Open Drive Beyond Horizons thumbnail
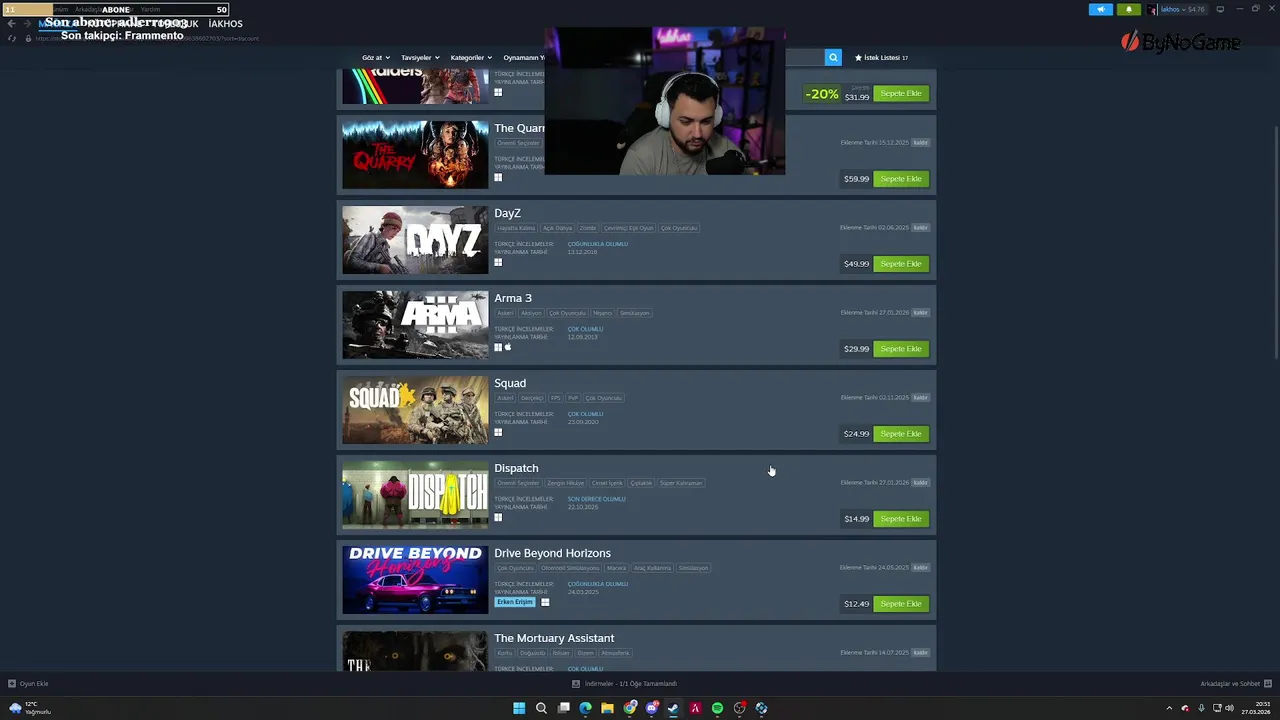Screen dimensions: 1280x720 (415, 580)
